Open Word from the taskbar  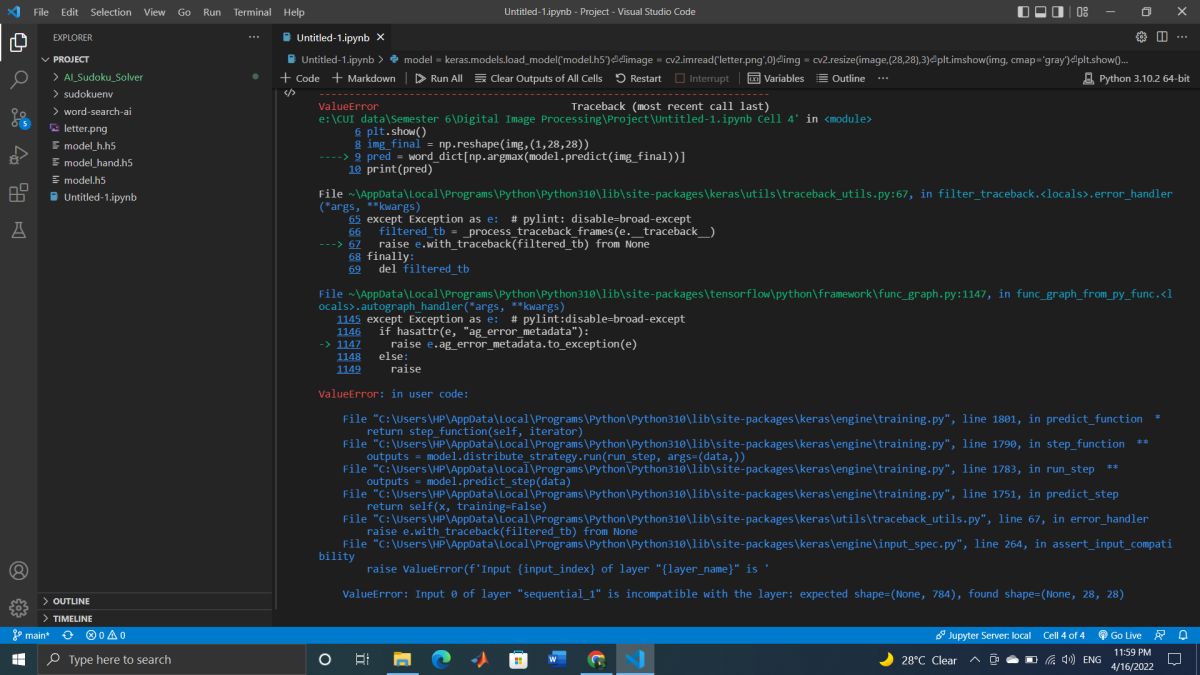point(557,660)
